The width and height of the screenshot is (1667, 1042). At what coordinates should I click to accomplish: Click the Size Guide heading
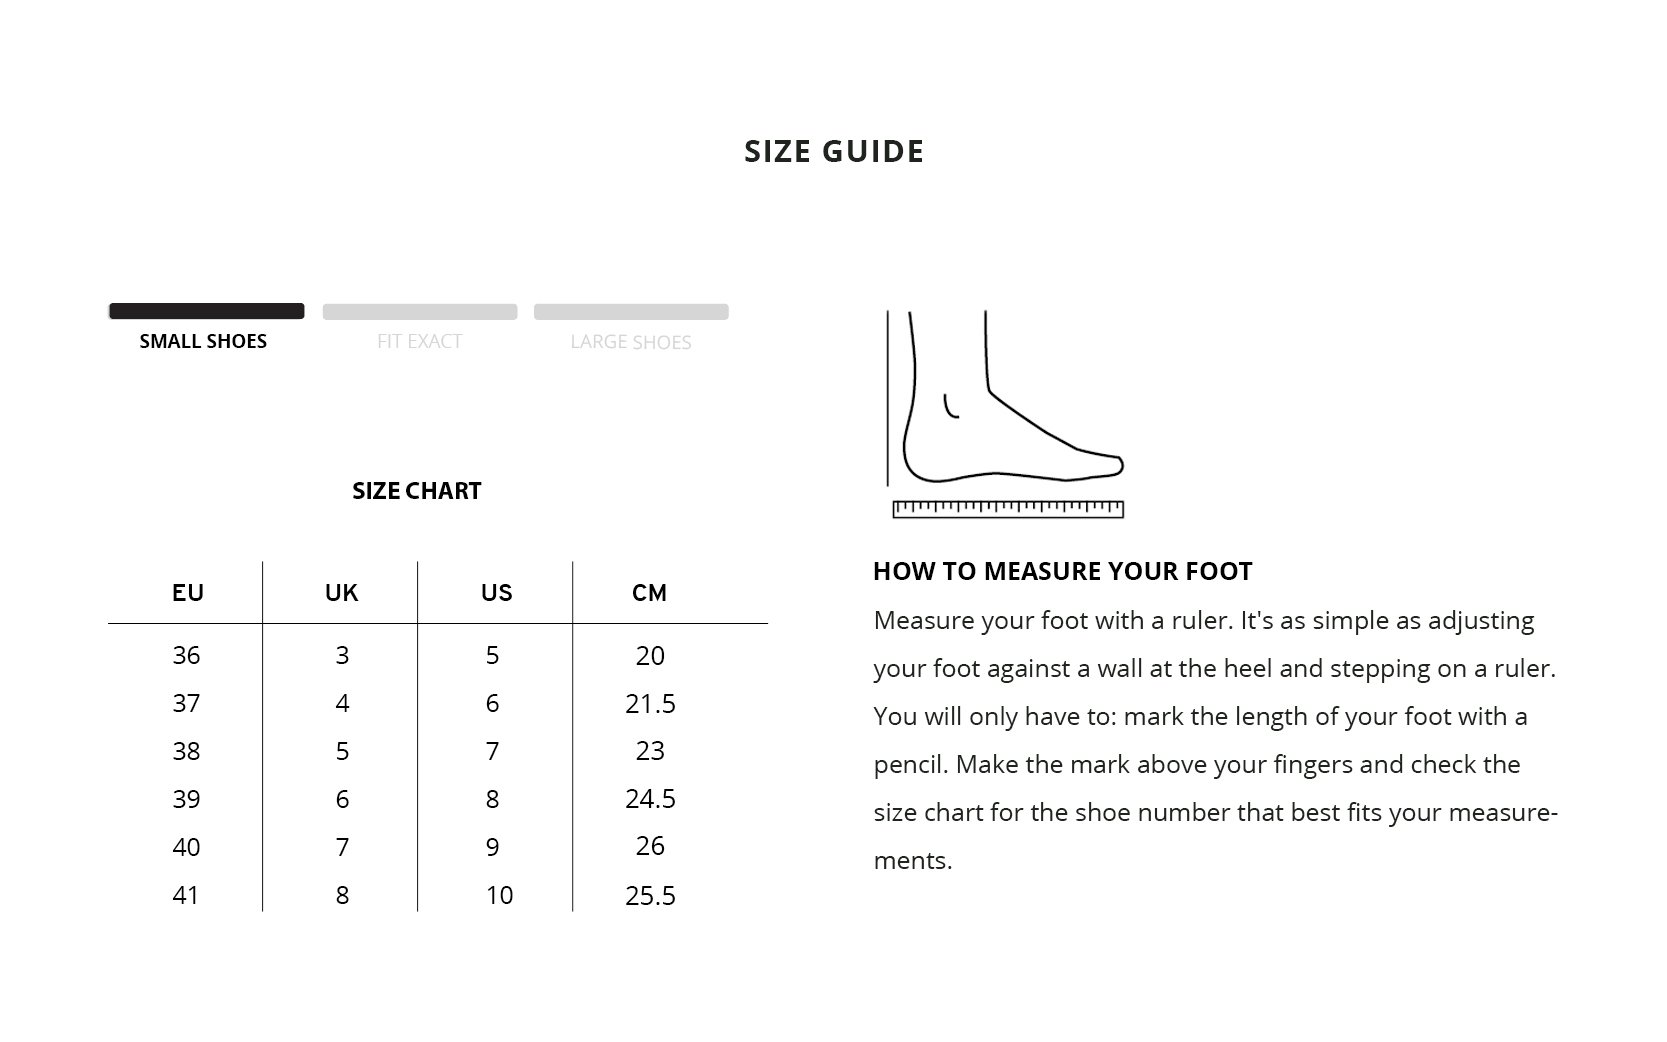833,151
